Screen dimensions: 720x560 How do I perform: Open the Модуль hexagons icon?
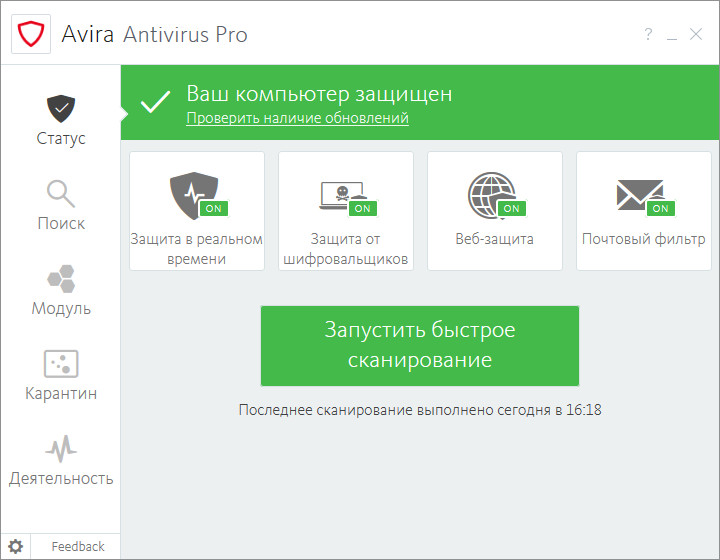[61, 277]
